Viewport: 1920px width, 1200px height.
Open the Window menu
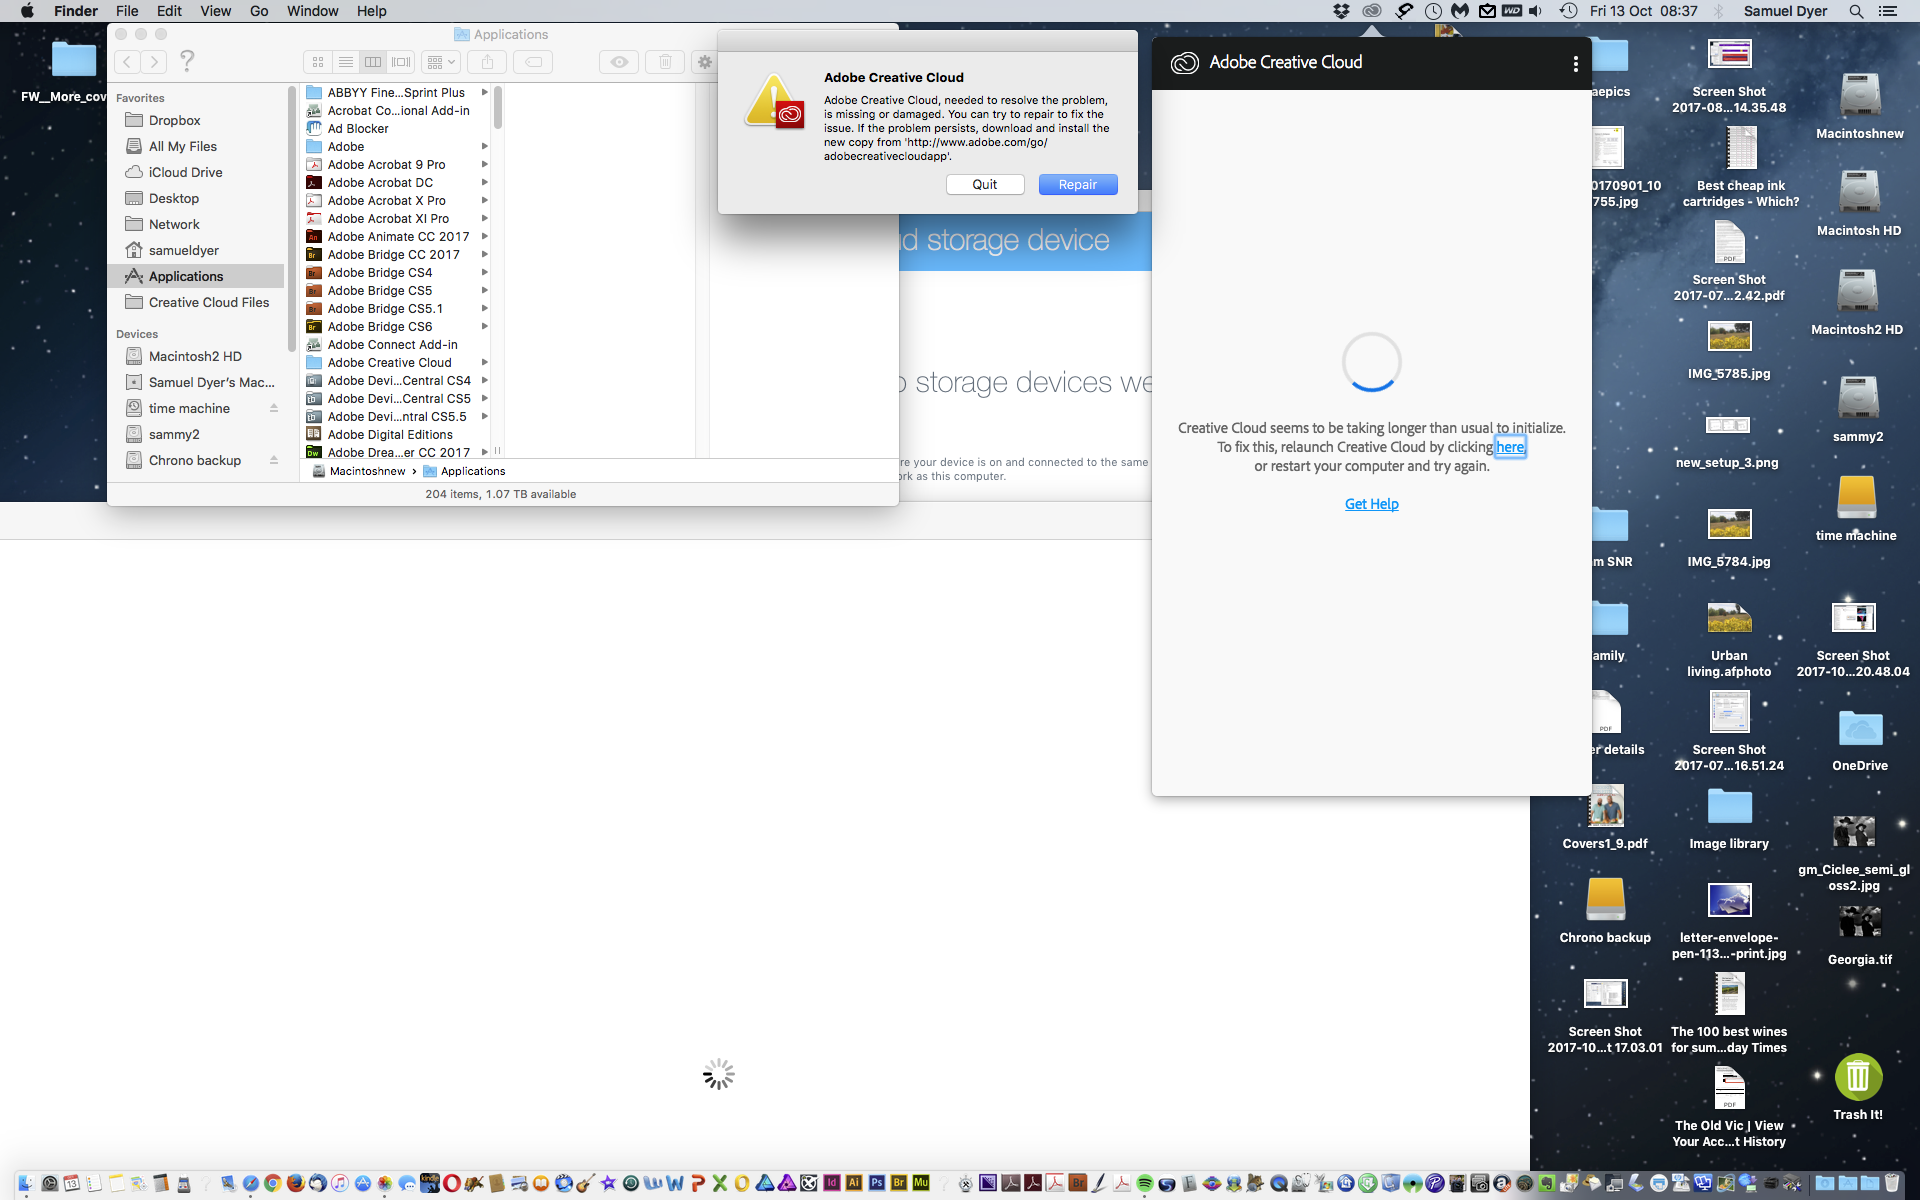tap(312, 11)
